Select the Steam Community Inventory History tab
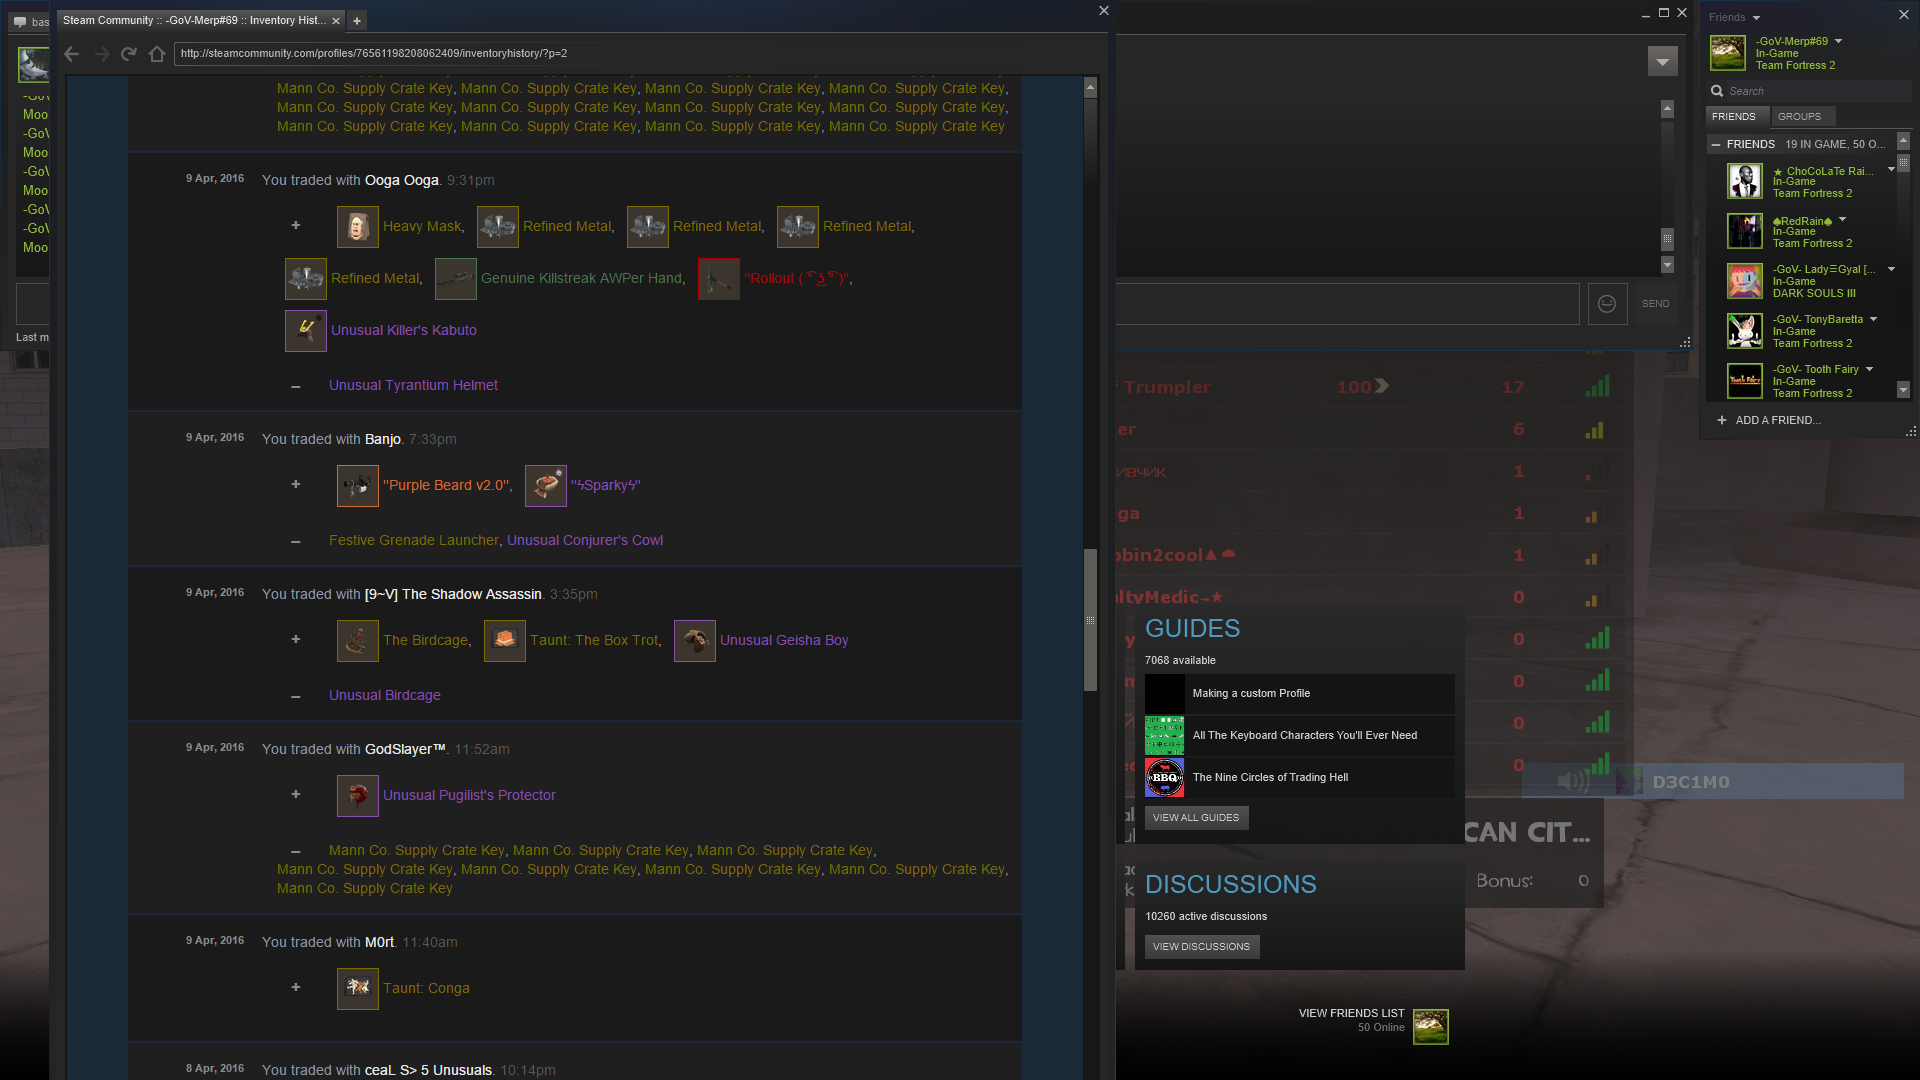Image resolution: width=1920 pixels, height=1080 pixels. pos(194,21)
